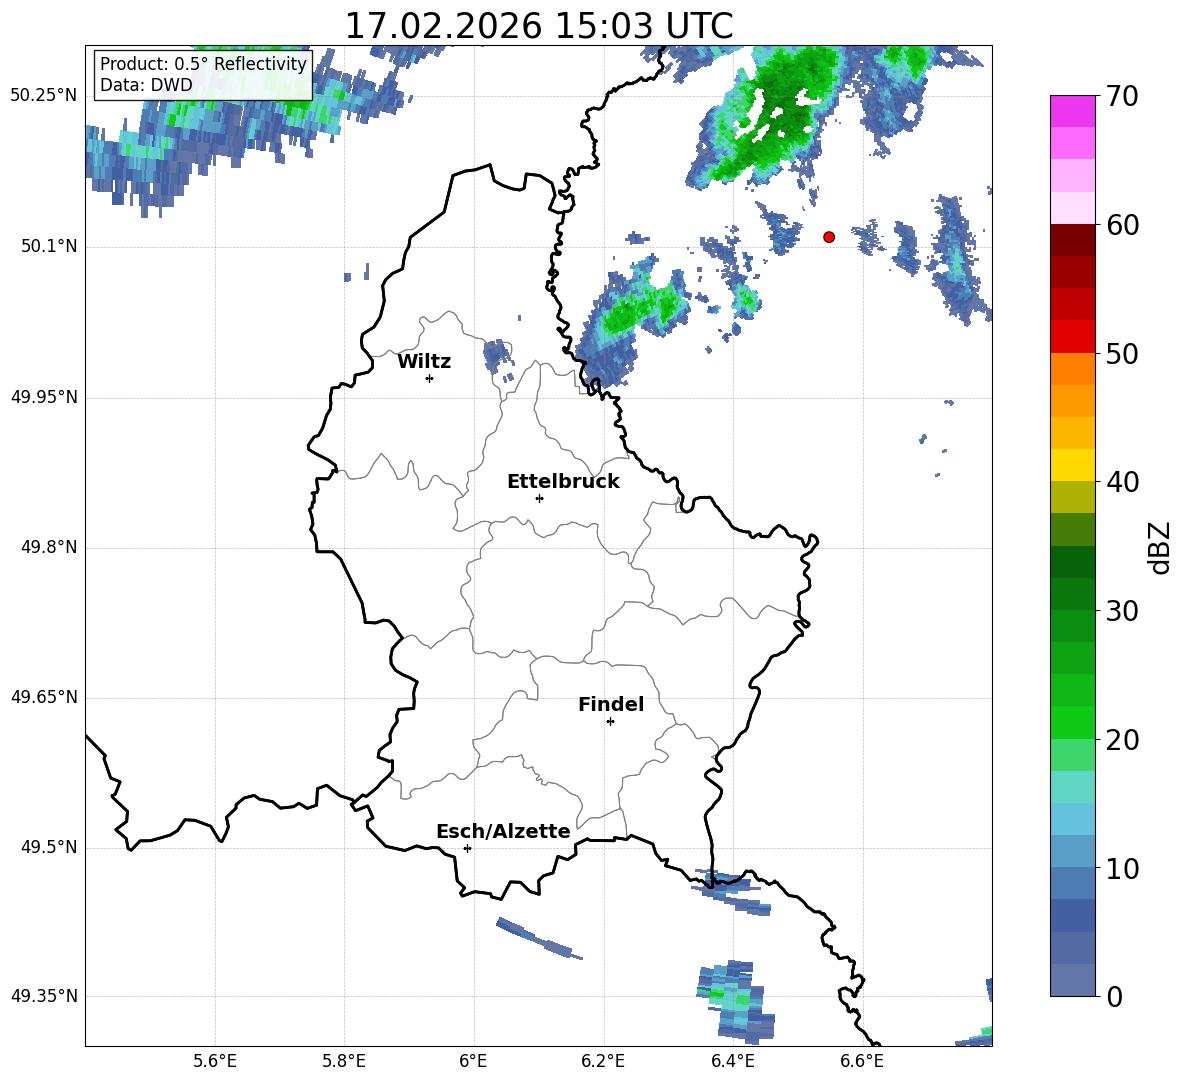Click the dBZ colorbar axis label

1161,547
